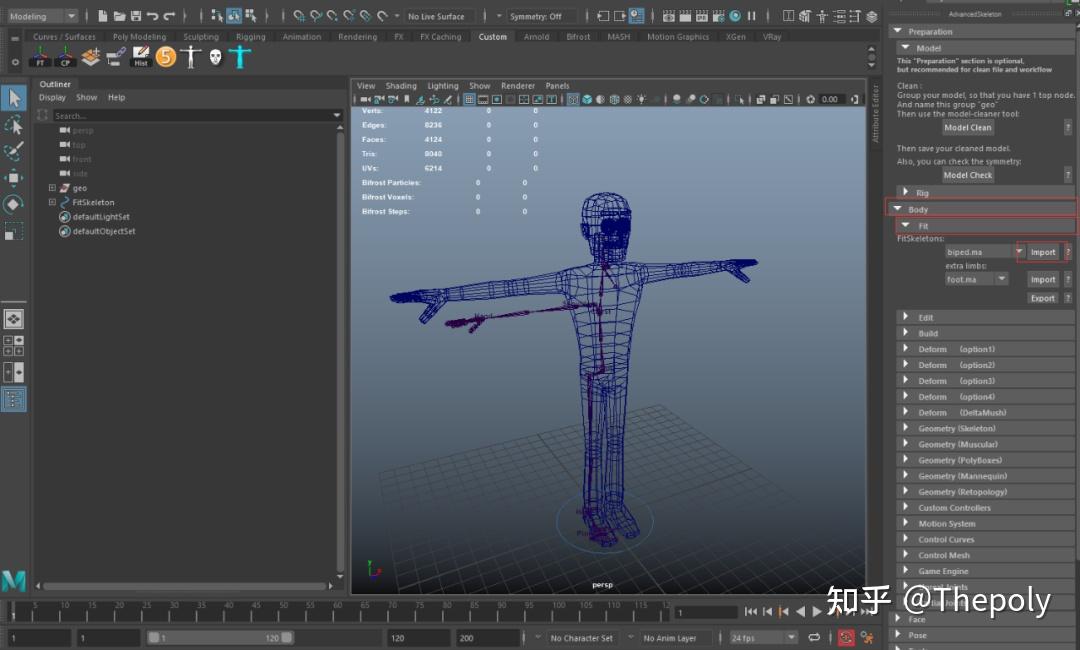The width and height of the screenshot is (1080, 650).
Task: Open the skull face shelf icon
Action: click(215, 58)
